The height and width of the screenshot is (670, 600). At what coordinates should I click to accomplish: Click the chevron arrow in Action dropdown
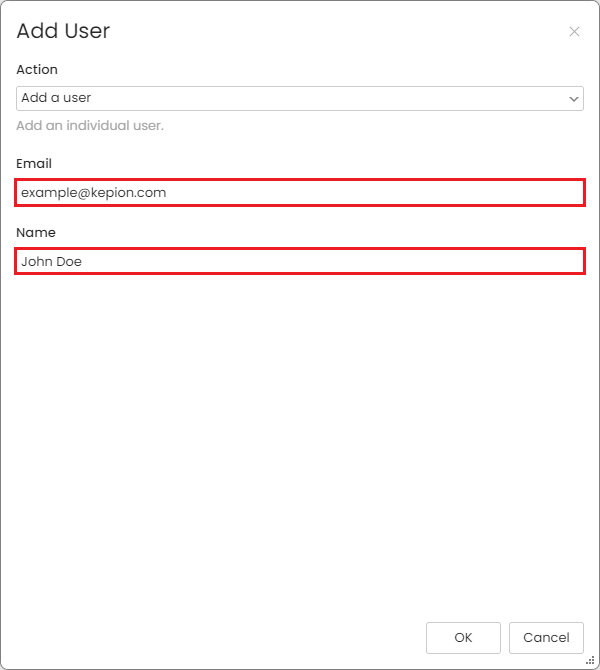pyautogui.click(x=574, y=99)
